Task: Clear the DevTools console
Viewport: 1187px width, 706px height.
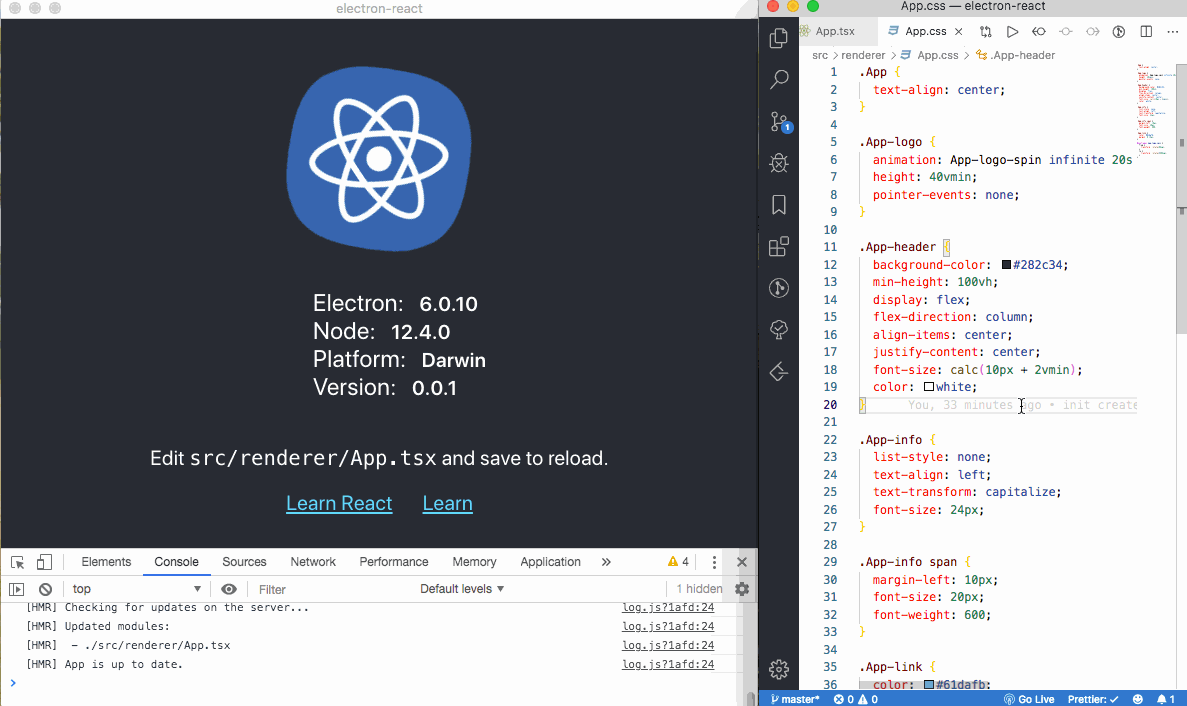Action: (x=45, y=589)
